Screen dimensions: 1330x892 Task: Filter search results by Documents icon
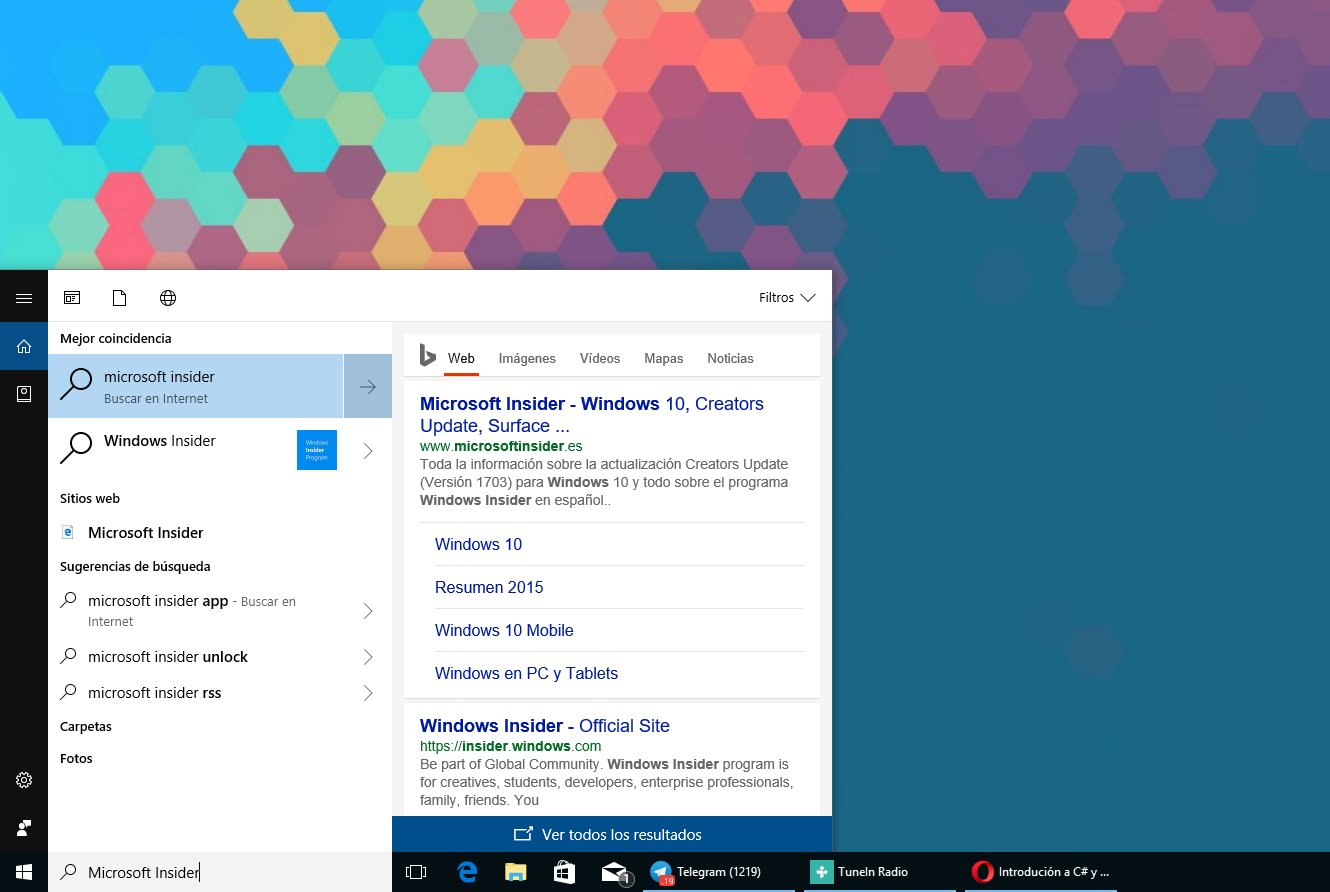[x=120, y=298]
